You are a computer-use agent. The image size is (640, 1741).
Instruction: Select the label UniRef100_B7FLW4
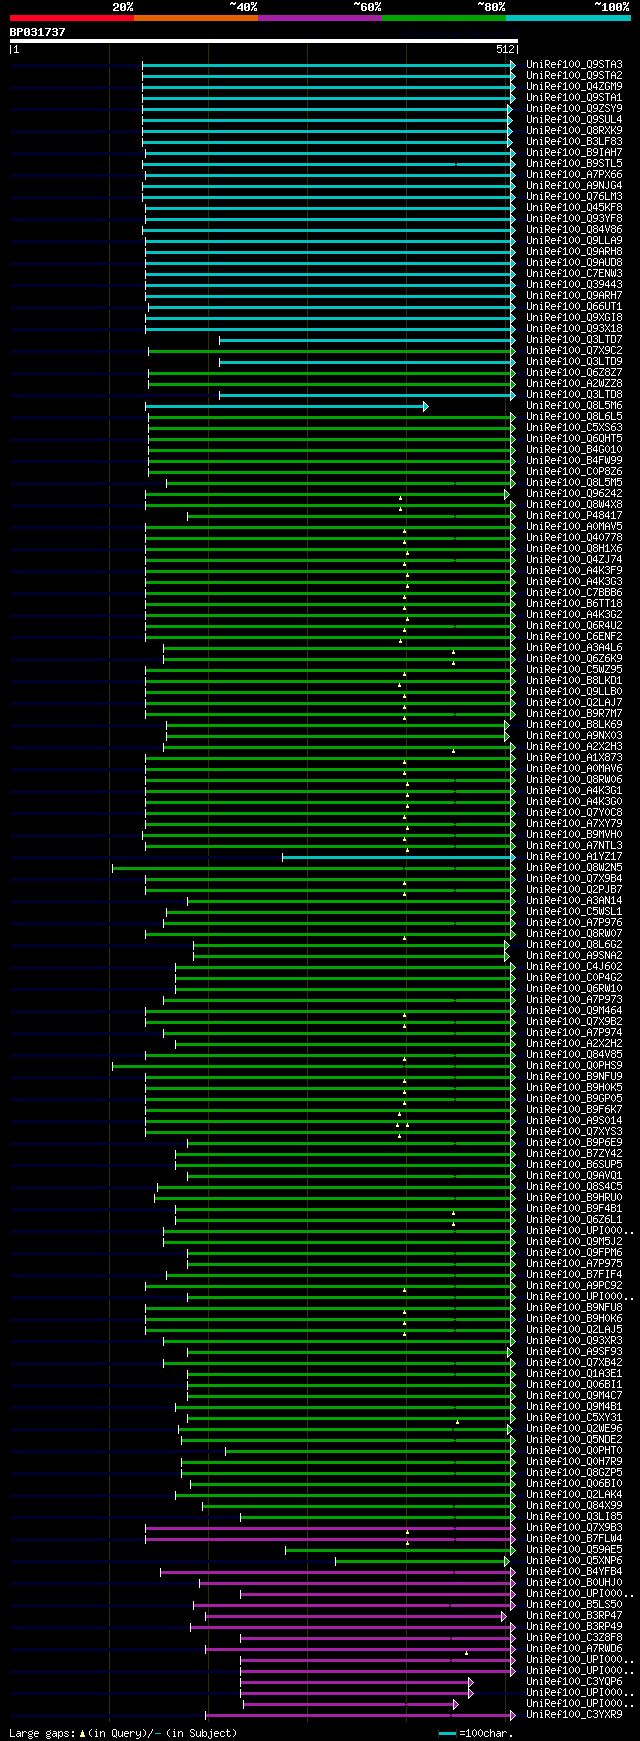(x=574, y=1539)
